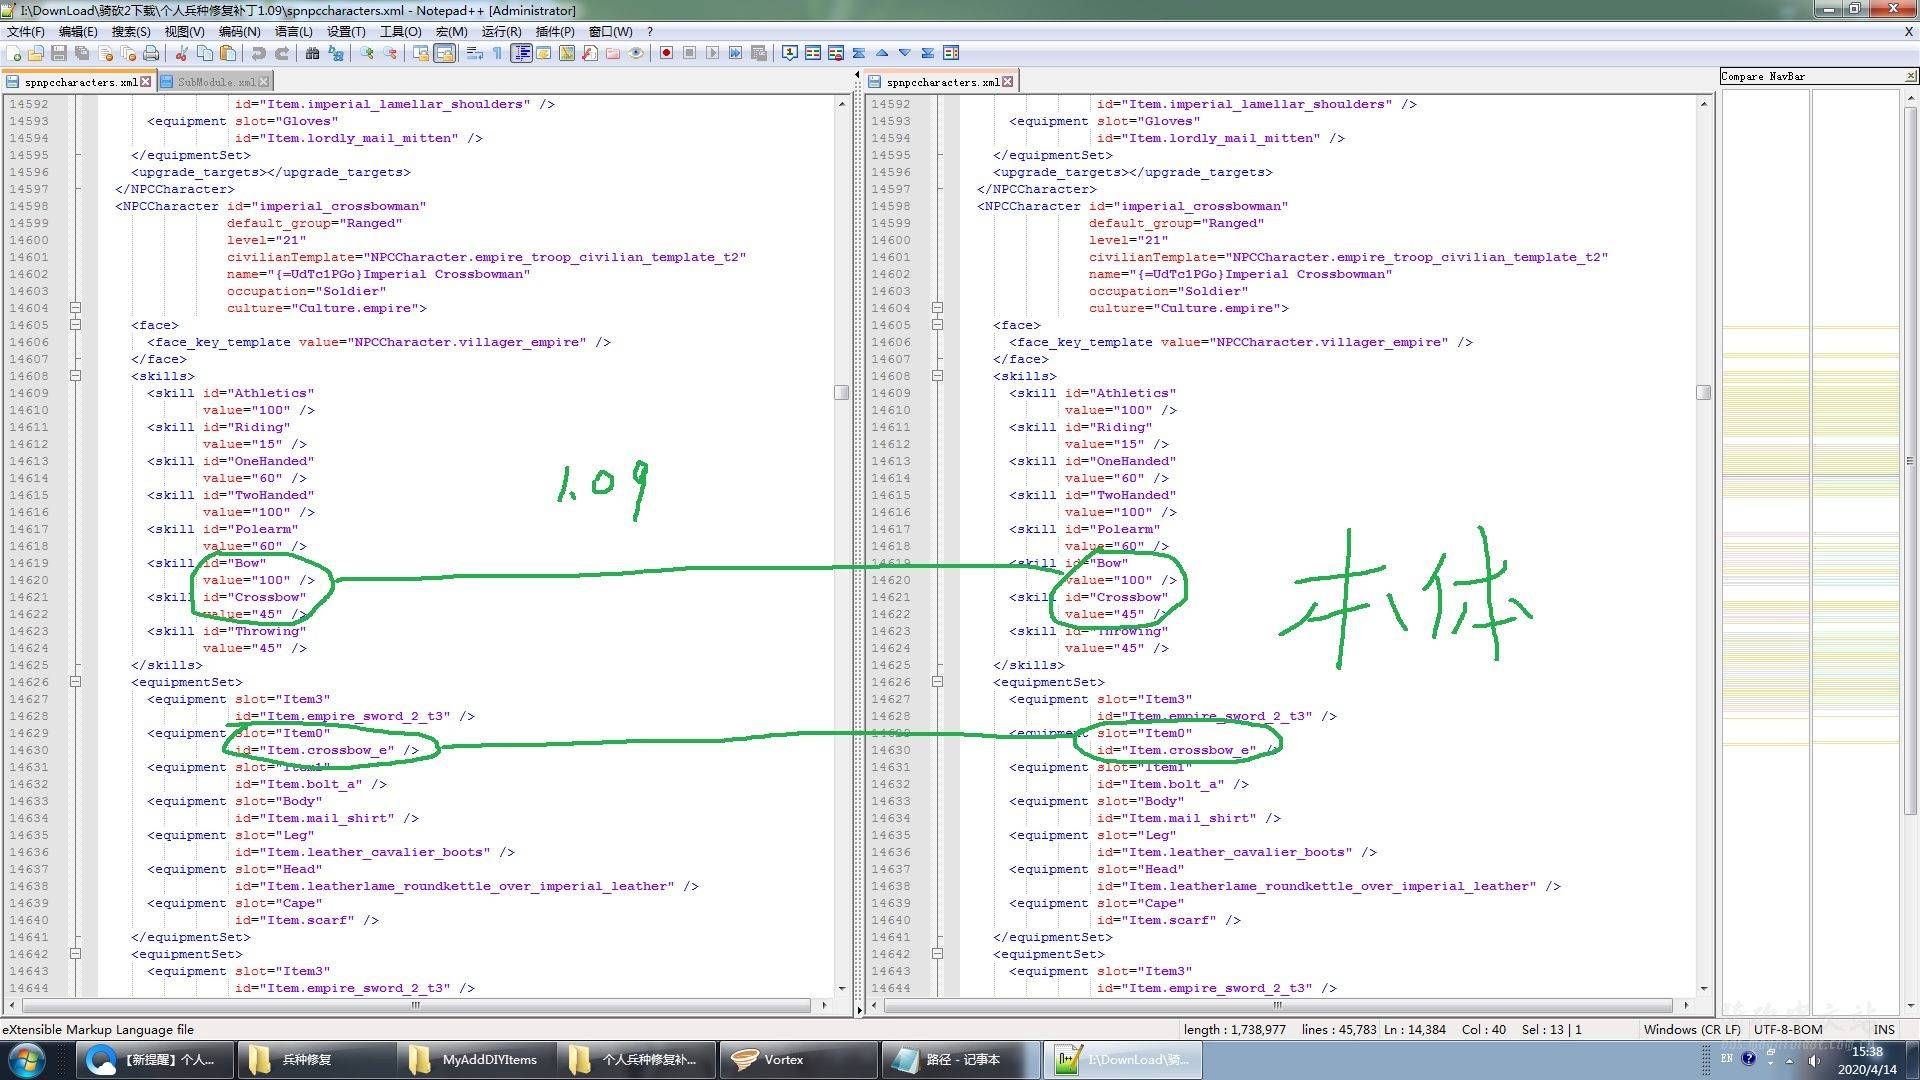Screen dimensions: 1920x1080
Task: Collapse skills fold in right pane line 14608
Action: 937,376
